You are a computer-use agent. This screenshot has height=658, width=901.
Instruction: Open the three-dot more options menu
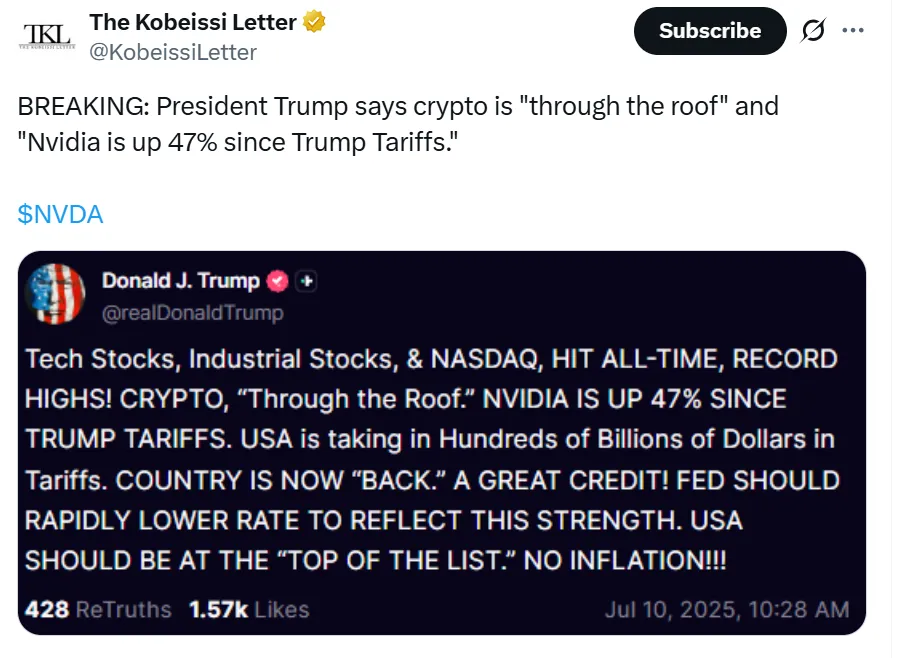(853, 30)
